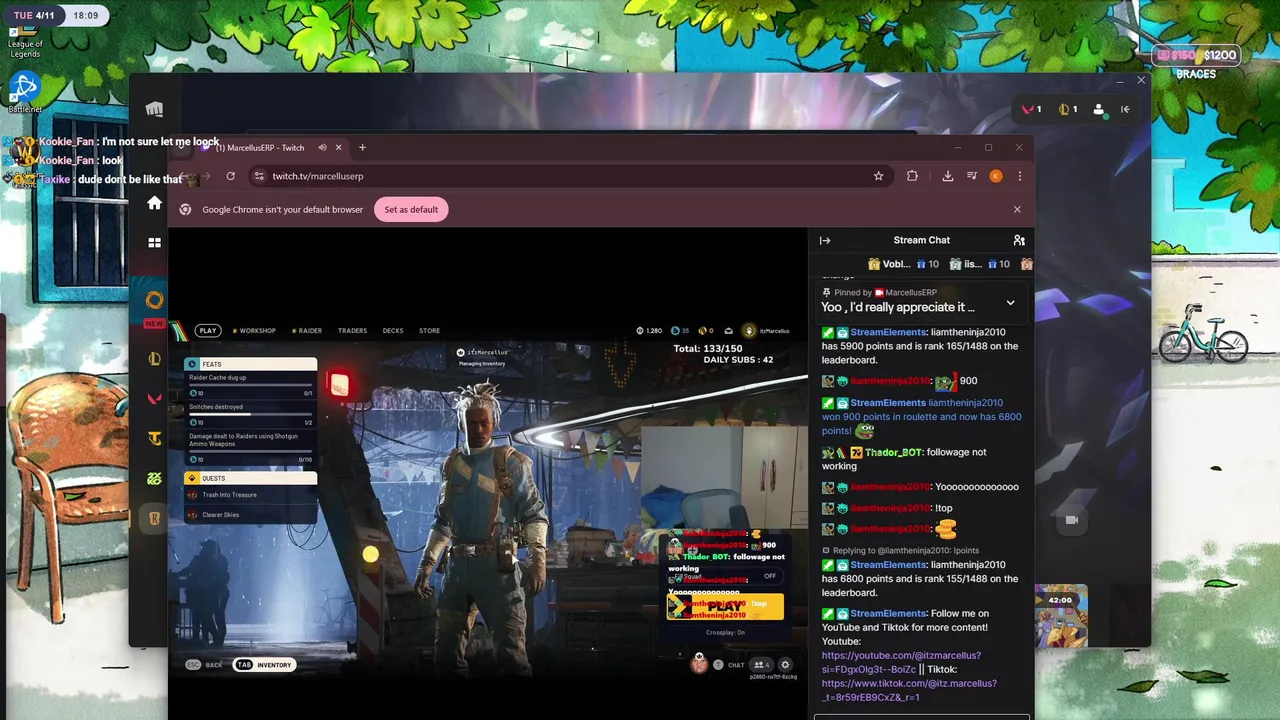Dismiss the default browser notification bar
The height and width of the screenshot is (720, 1280).
(x=1017, y=209)
